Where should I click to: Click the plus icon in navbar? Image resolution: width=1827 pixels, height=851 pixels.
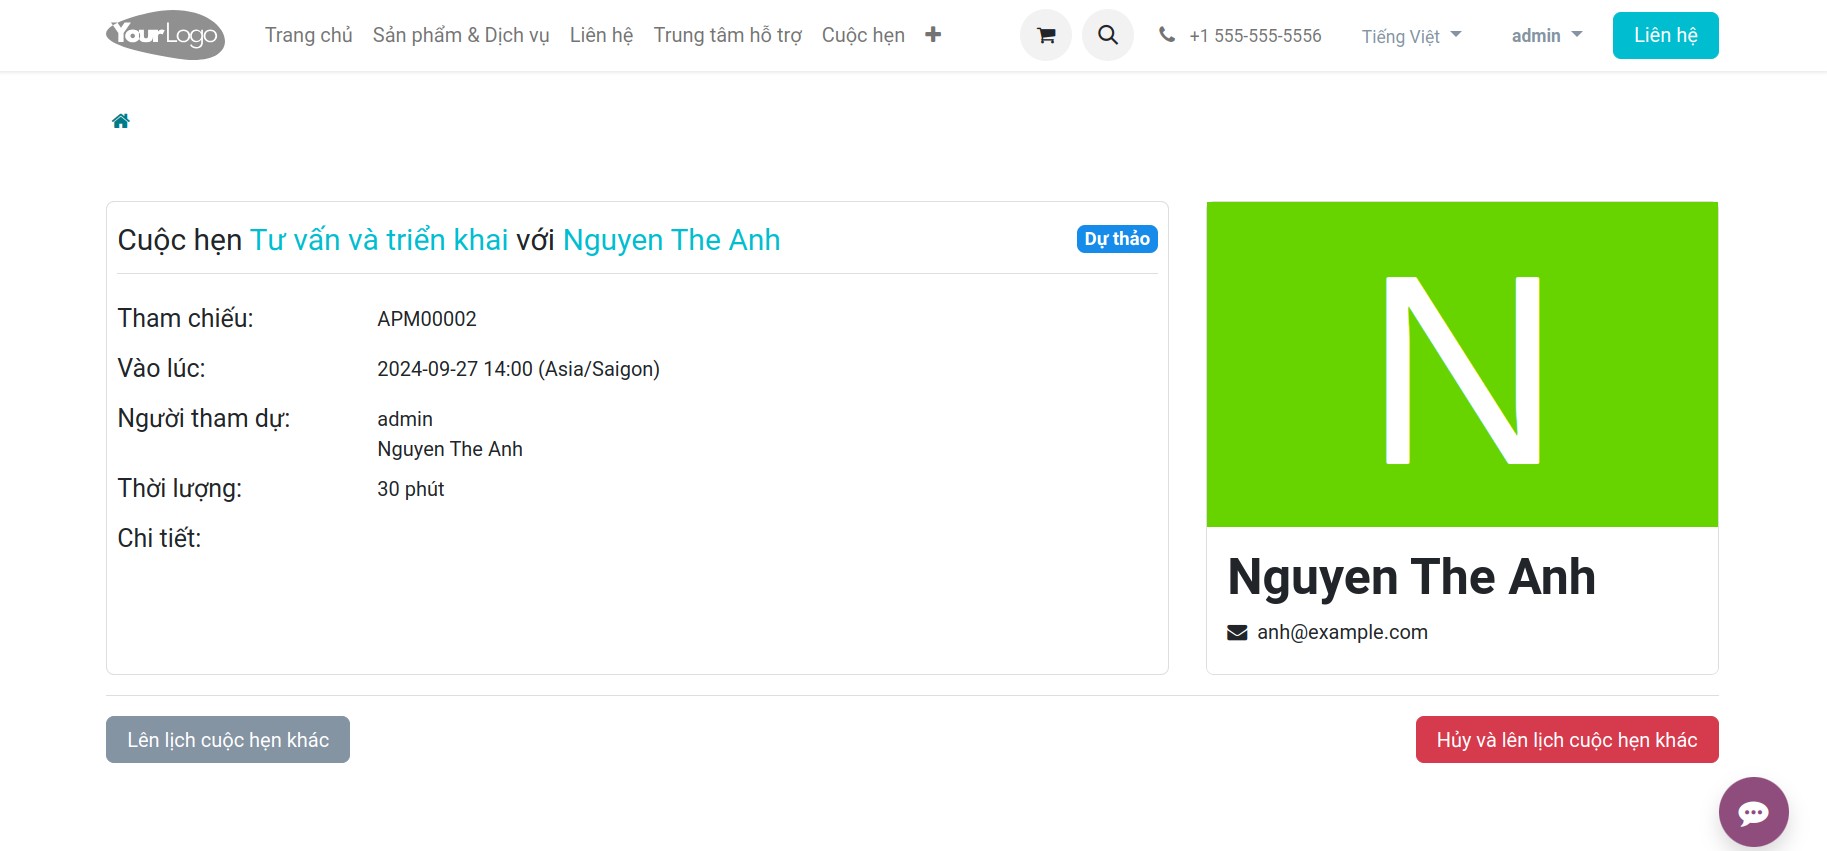point(933,35)
